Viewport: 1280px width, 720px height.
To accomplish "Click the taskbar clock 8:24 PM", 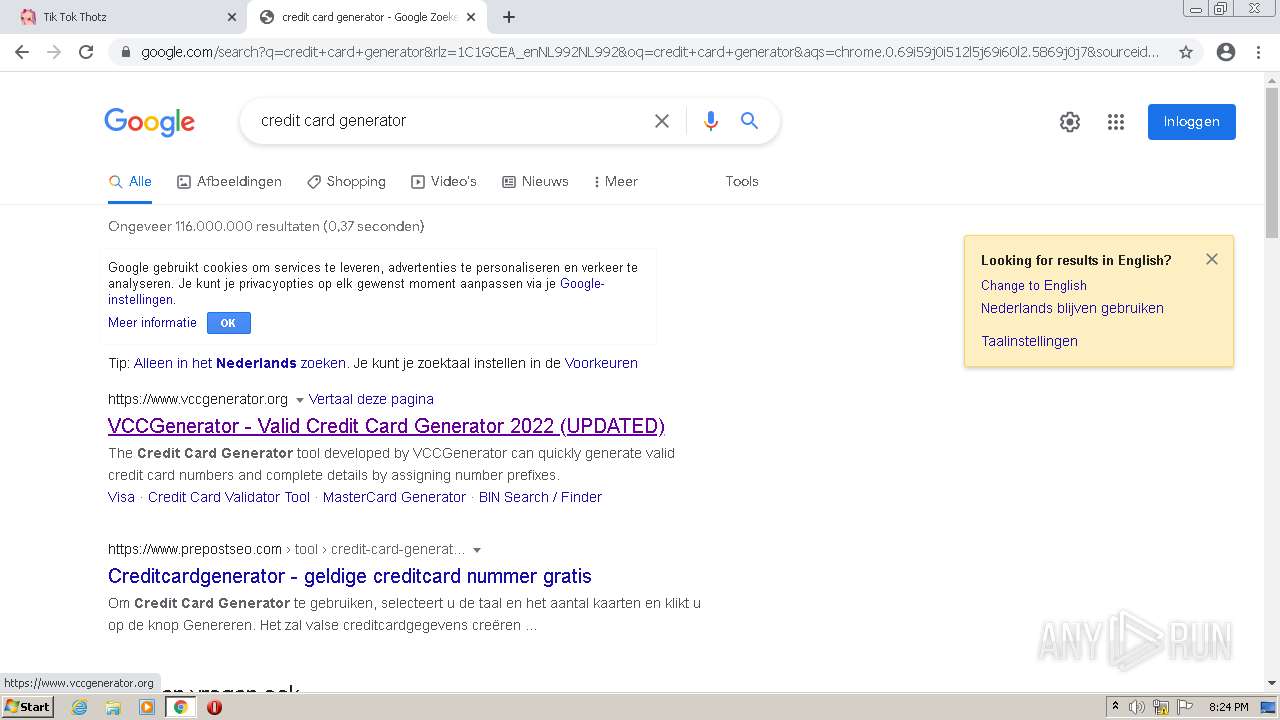I will 1228,707.
